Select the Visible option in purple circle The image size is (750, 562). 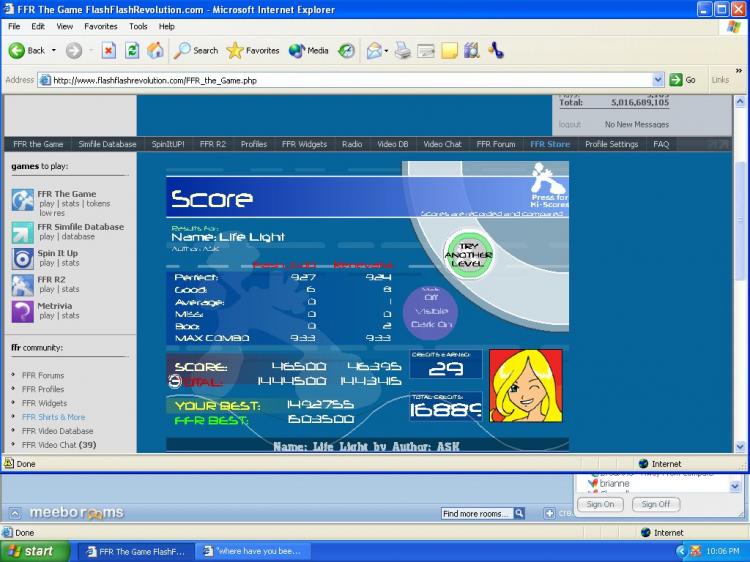point(431,310)
